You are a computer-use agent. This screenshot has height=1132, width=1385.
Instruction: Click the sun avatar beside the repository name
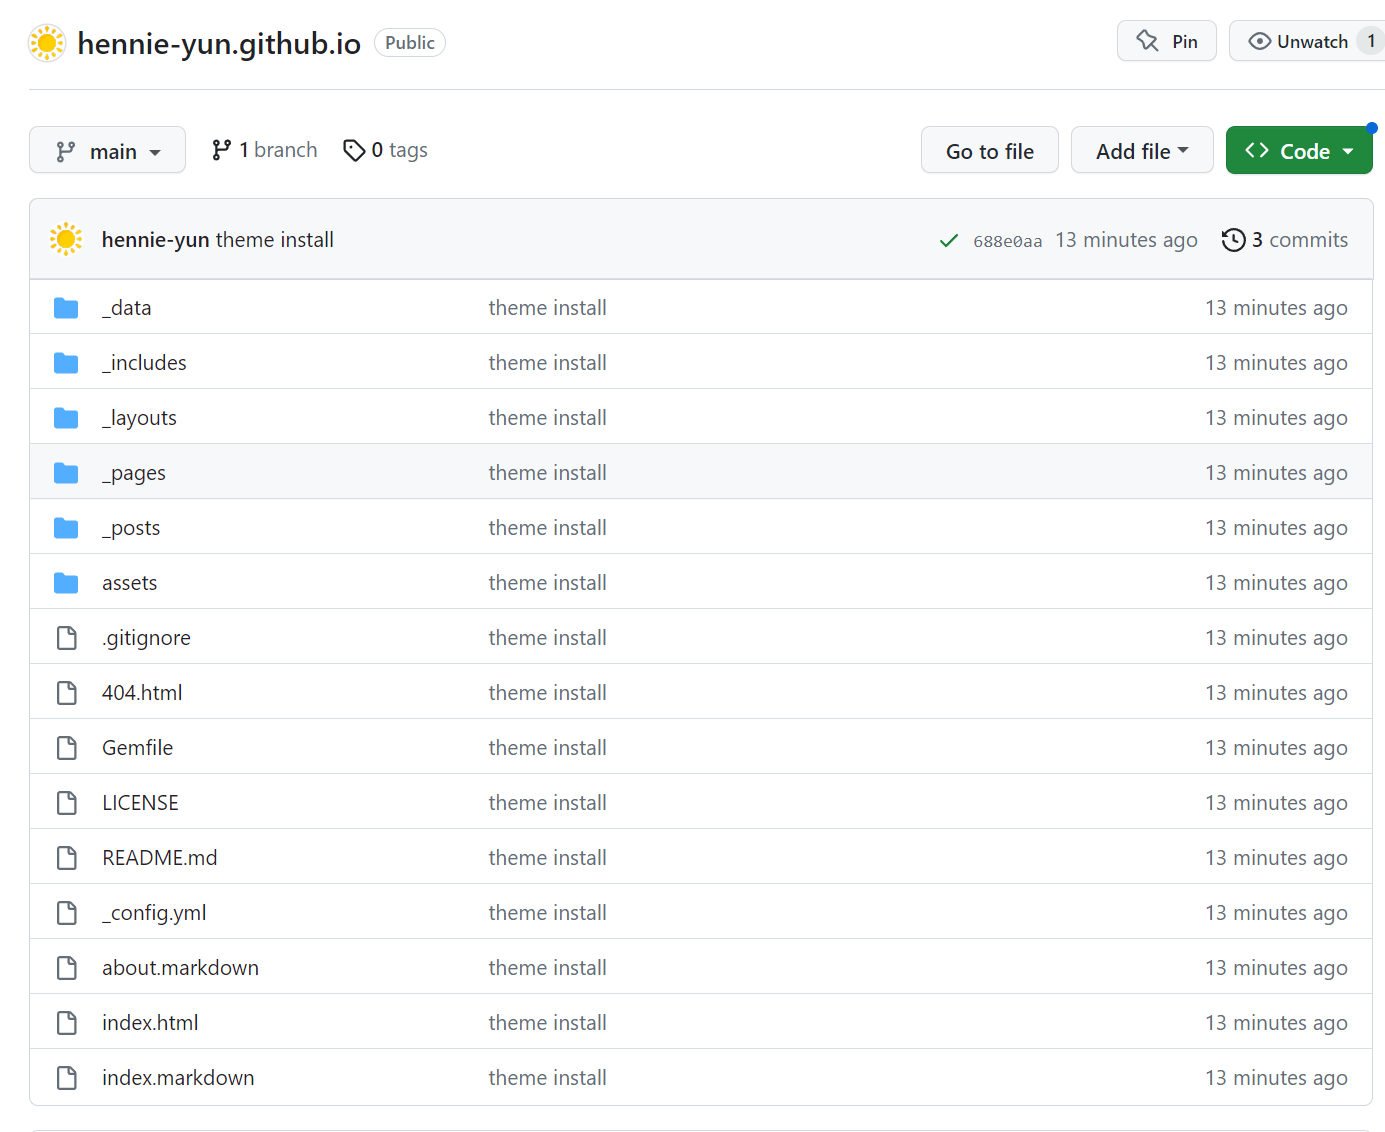[x=47, y=43]
